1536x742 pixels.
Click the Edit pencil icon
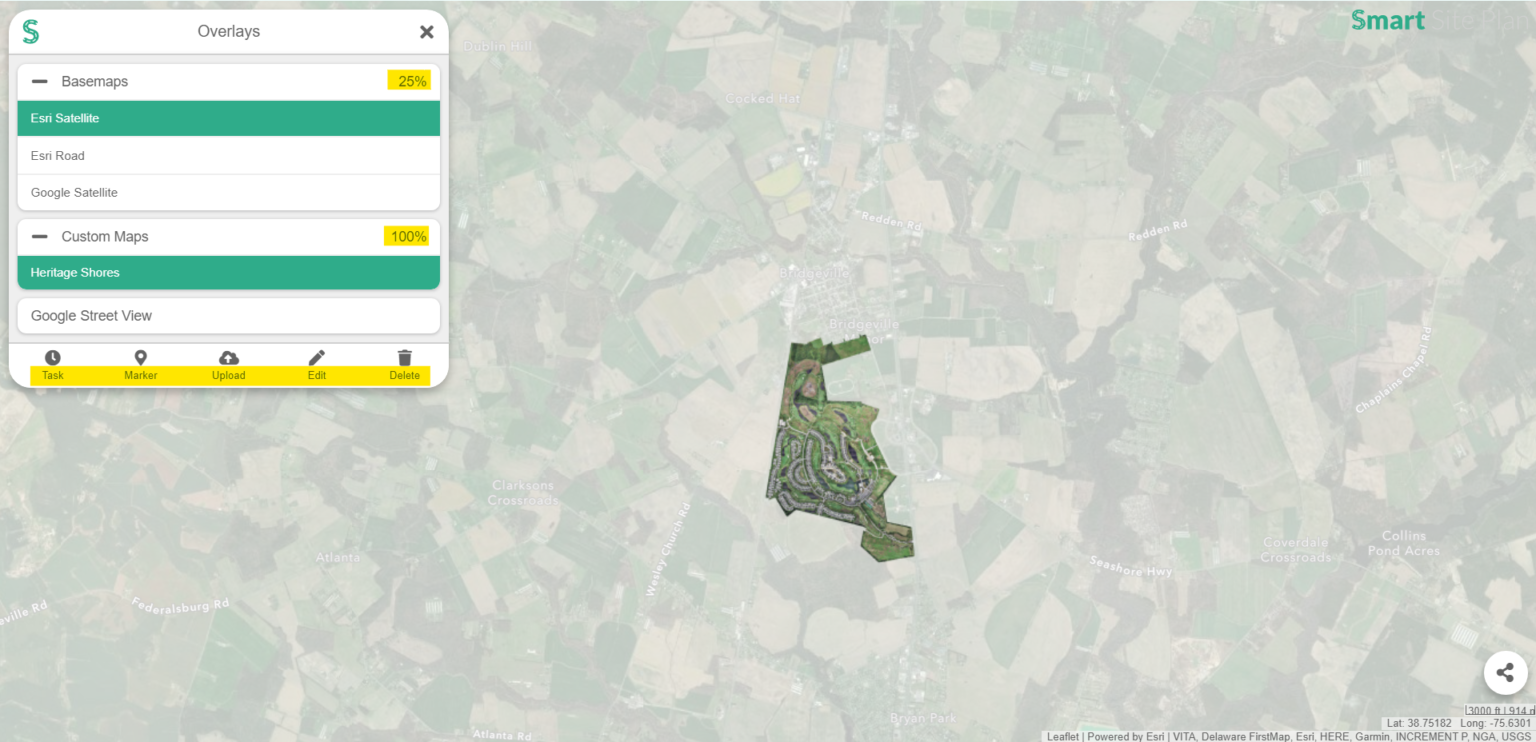317,358
